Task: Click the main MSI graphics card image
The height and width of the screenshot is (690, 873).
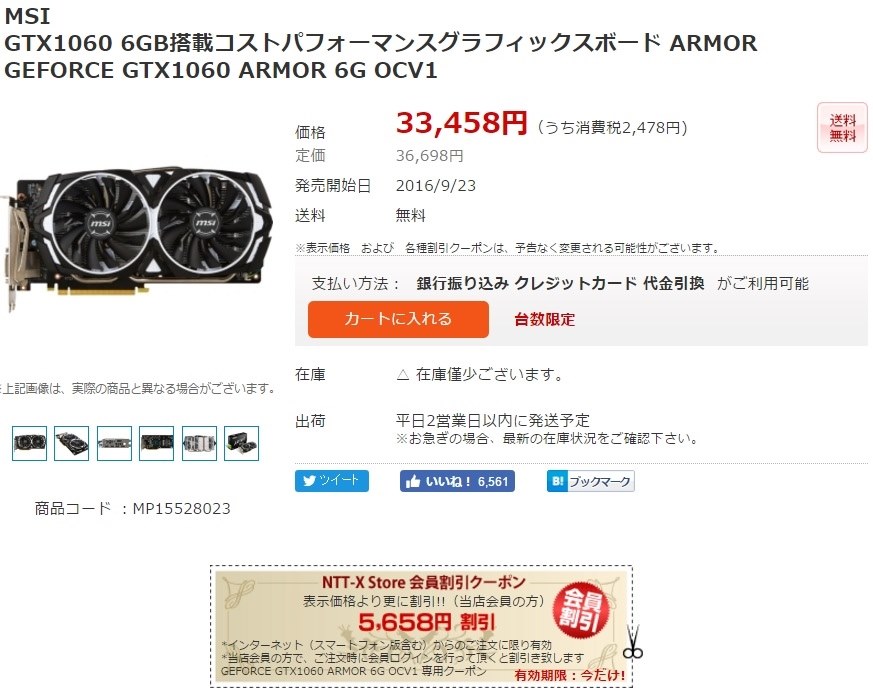Action: click(x=137, y=237)
